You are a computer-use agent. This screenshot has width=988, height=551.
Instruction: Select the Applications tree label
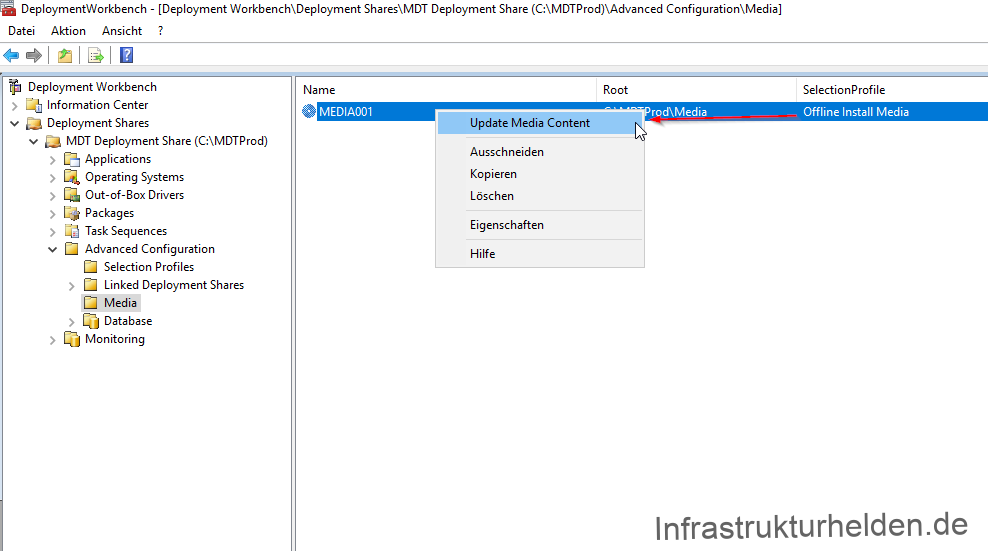click(118, 159)
